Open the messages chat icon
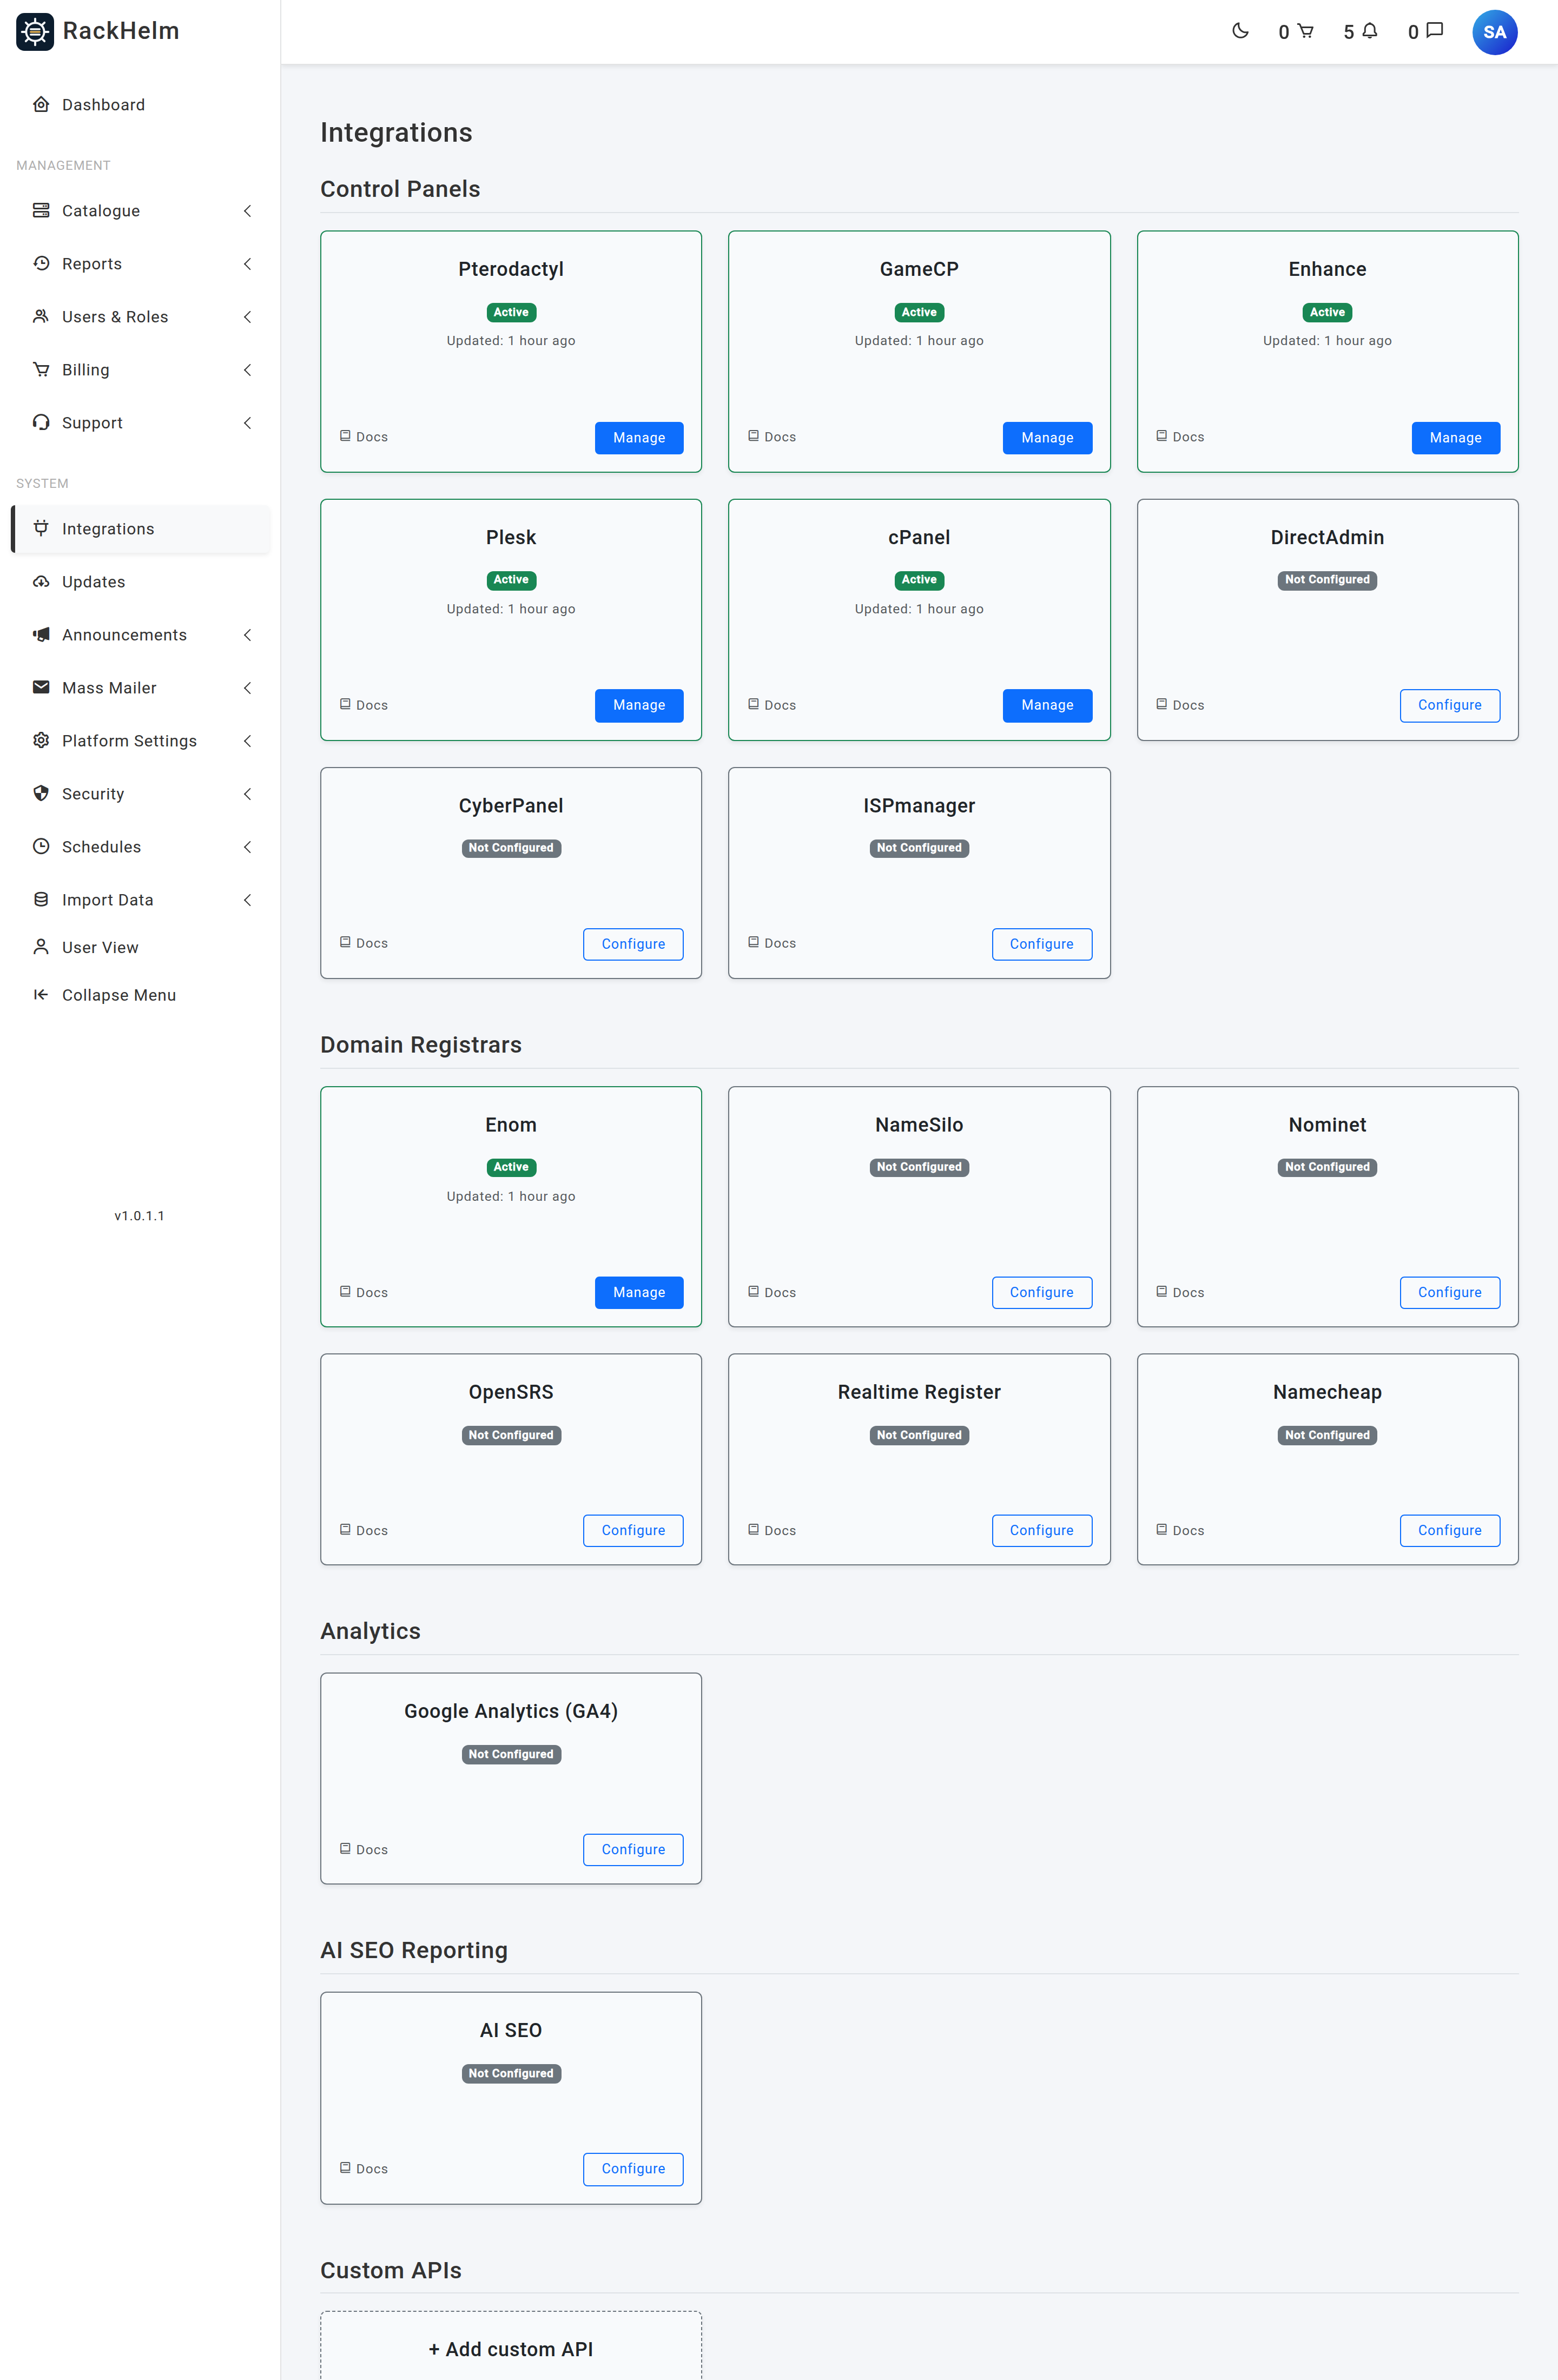Viewport: 1558px width, 2380px height. click(x=1435, y=31)
